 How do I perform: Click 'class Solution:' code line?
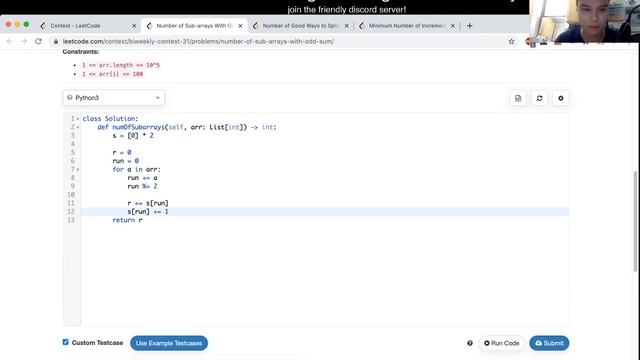click(x=110, y=119)
